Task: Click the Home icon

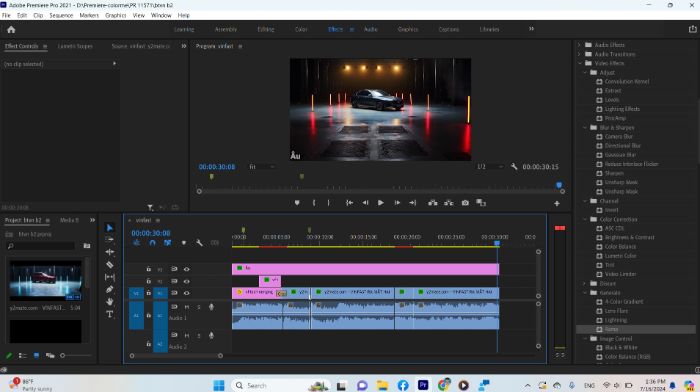Action: [x=11, y=29]
